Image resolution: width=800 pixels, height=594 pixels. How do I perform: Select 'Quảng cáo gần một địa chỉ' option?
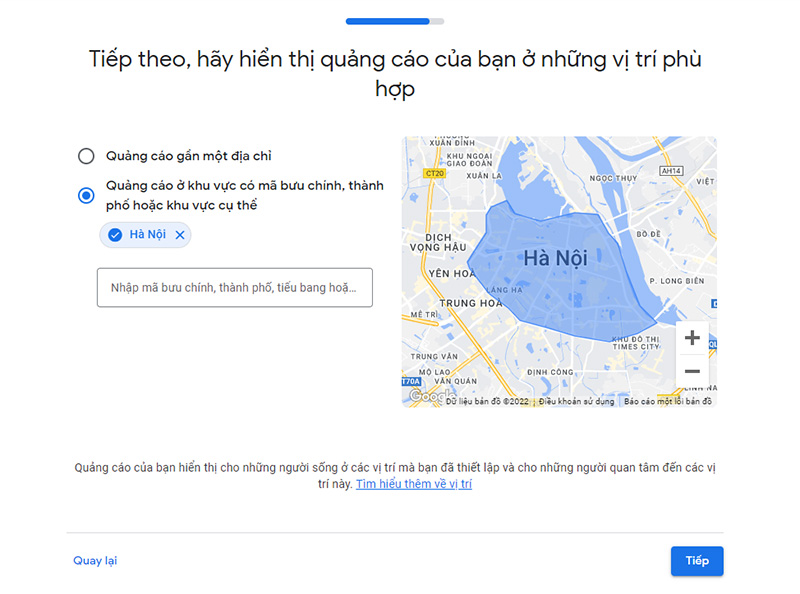coord(86,156)
